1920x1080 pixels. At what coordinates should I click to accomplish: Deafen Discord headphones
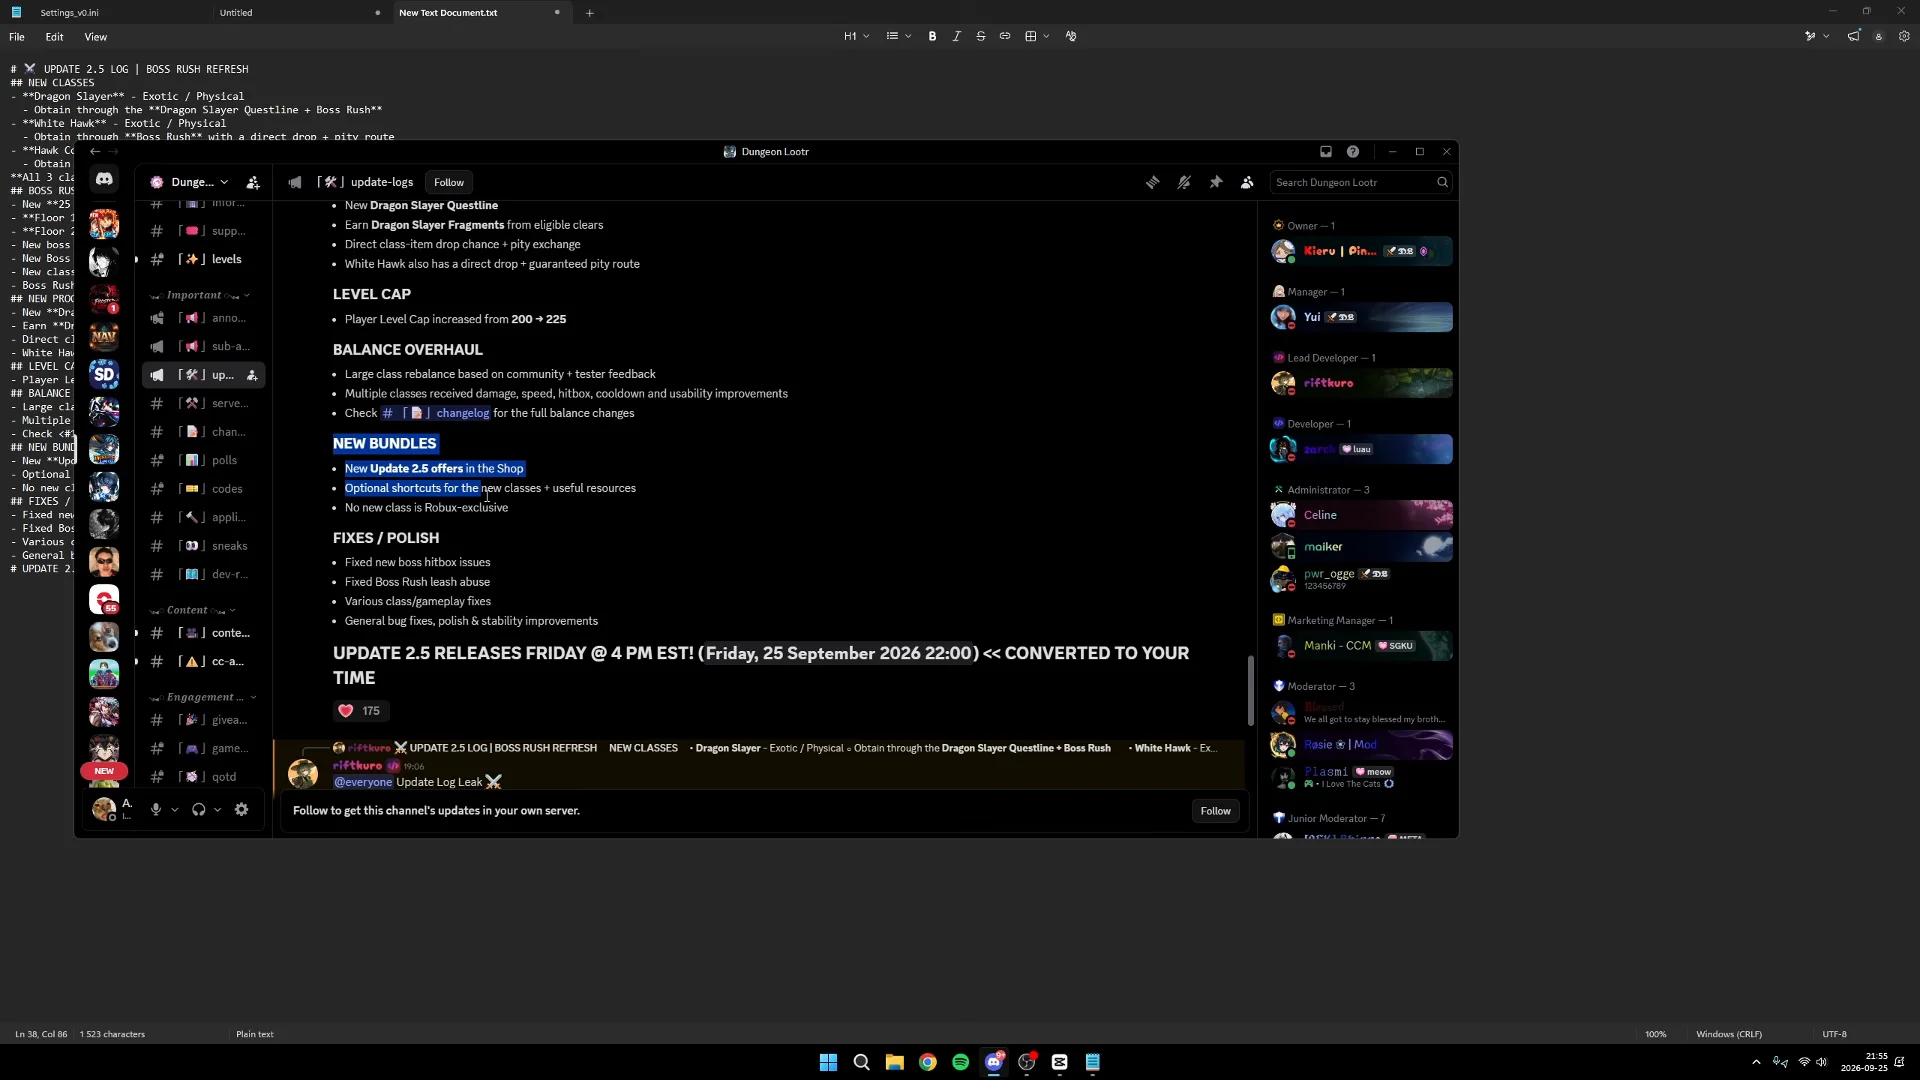coord(198,810)
